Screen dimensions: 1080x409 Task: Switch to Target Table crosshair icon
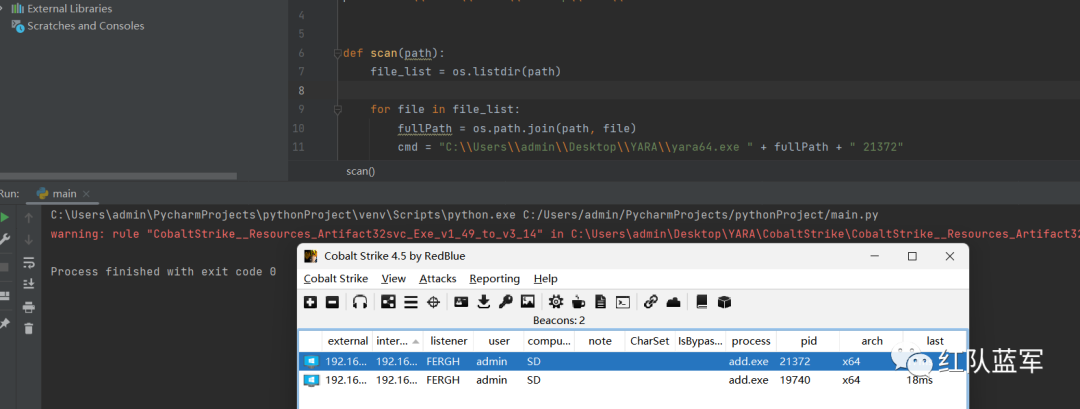point(433,302)
